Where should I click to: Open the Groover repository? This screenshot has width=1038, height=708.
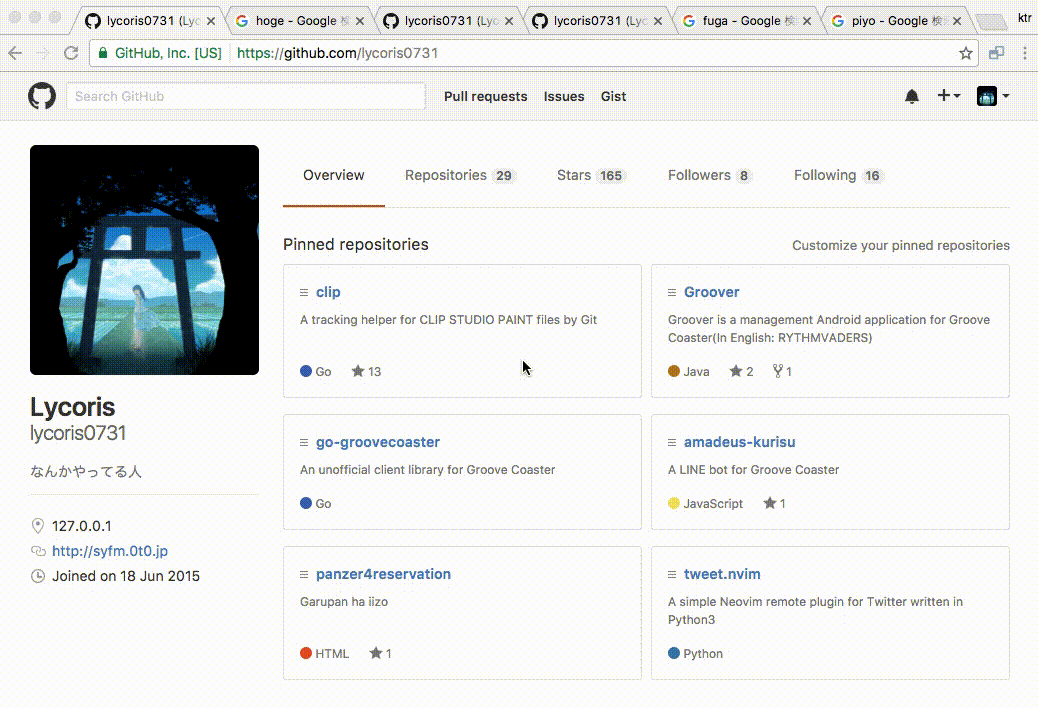pos(712,292)
